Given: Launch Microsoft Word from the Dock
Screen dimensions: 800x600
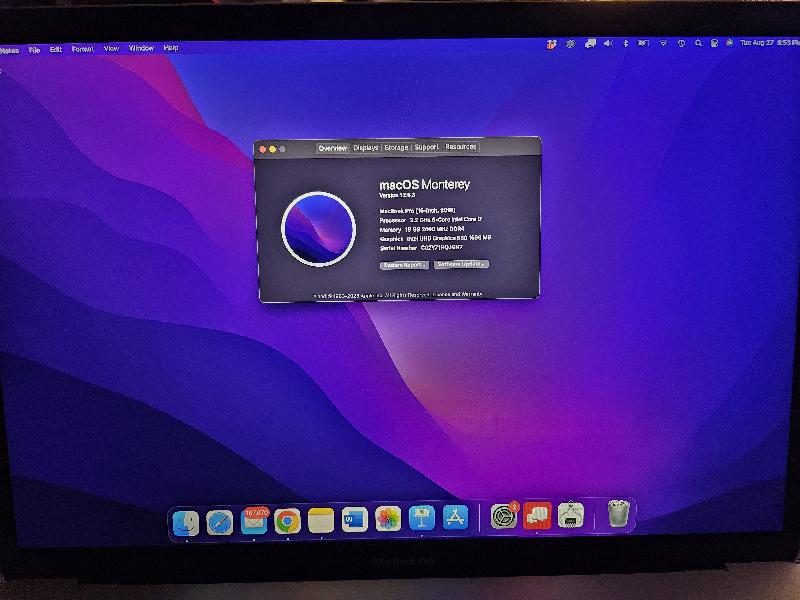Looking at the screenshot, I should 355,520.
